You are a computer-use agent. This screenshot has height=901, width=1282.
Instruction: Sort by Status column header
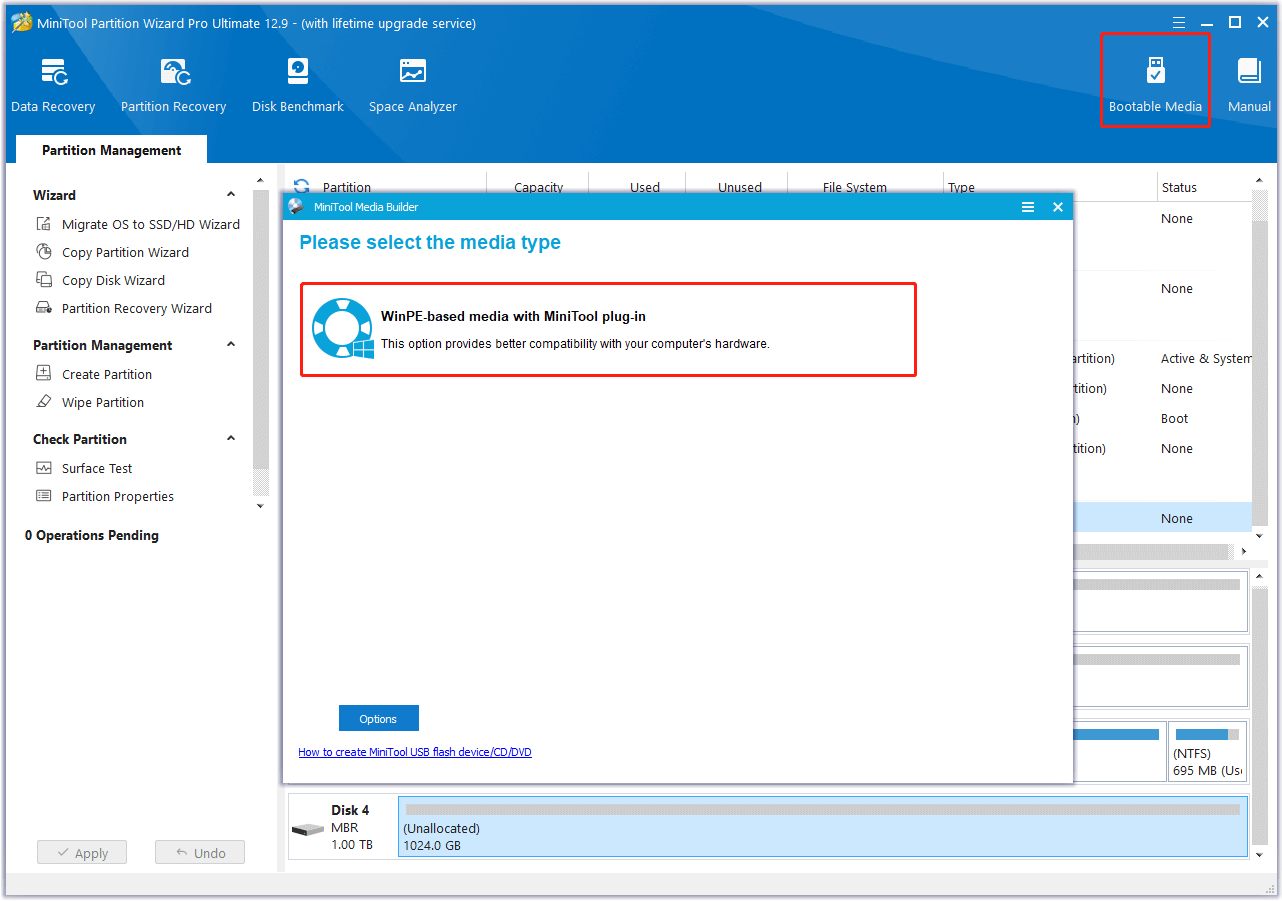pos(1179,187)
